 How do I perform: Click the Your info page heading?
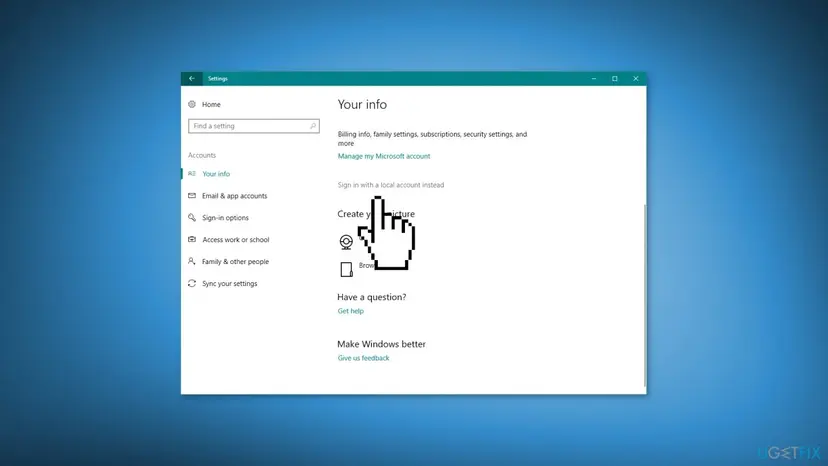362,105
